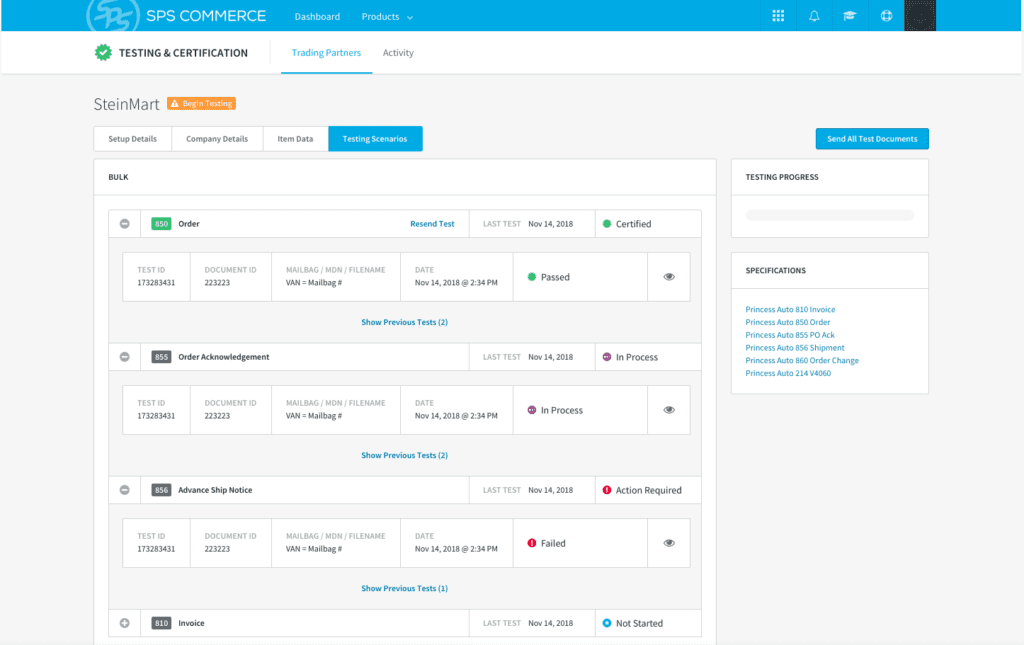This screenshot has height=645, width=1024.
Task: Open the apps grid icon
Action: (x=778, y=16)
